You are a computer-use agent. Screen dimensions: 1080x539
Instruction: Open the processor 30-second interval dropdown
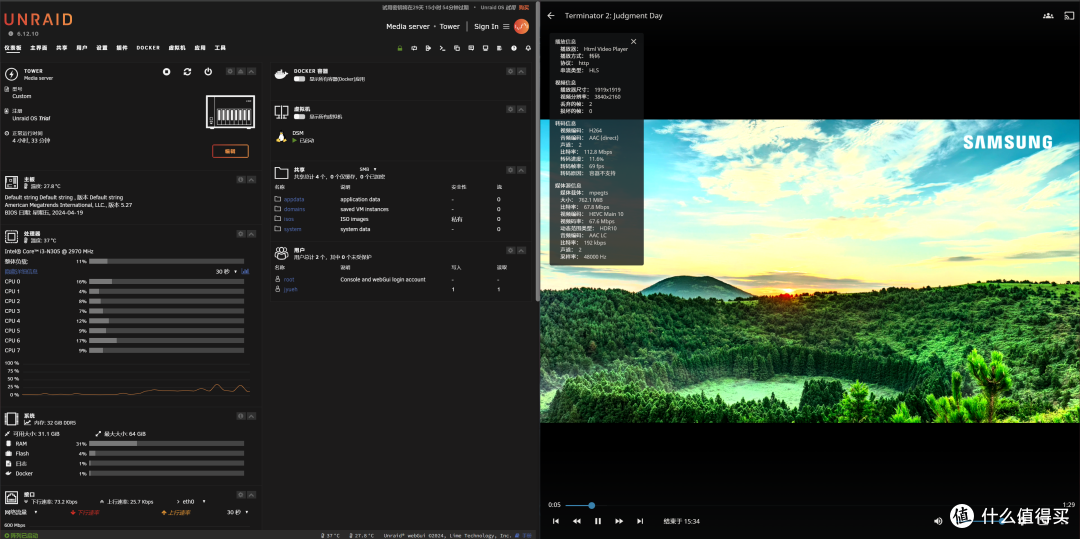[x=227, y=272]
